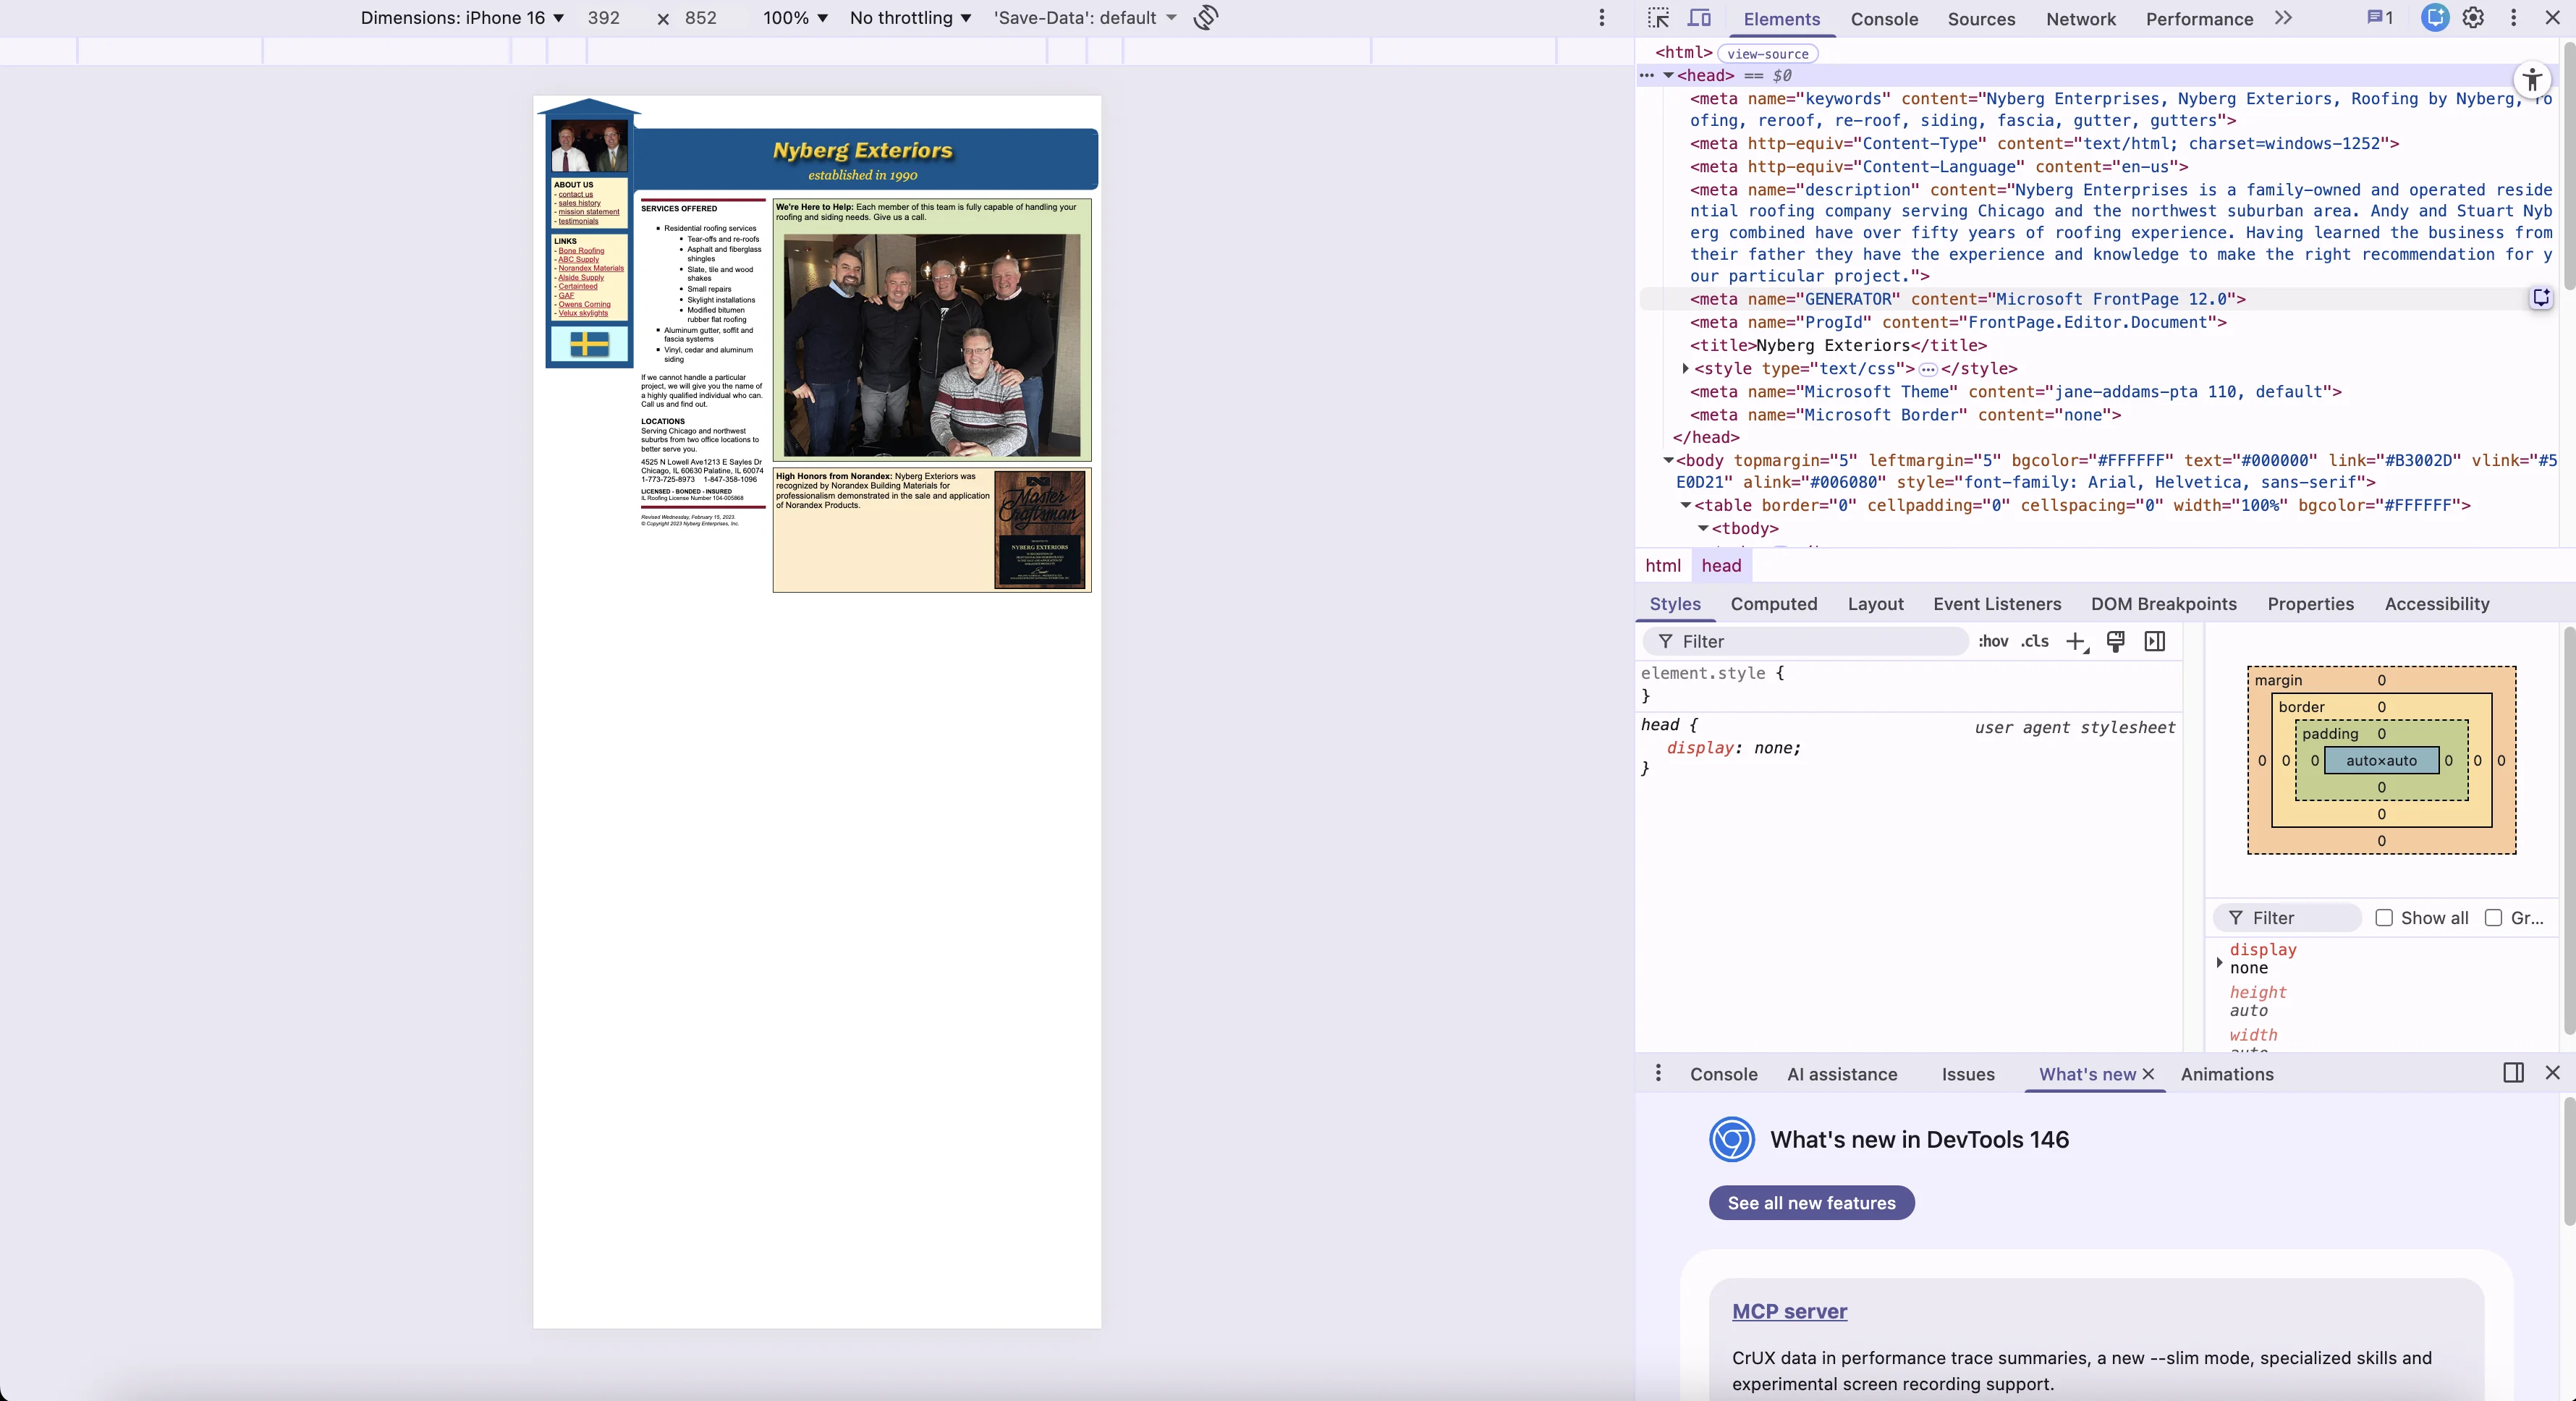
Task: Add a new style rule with plus icon
Action: [x=2077, y=642]
